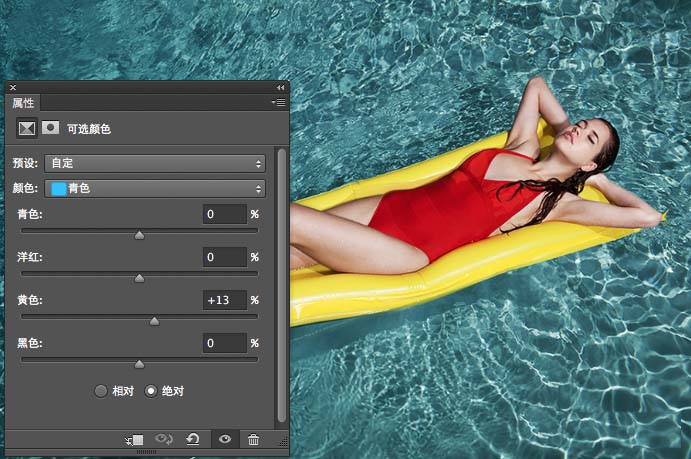Toggle adjustment layer visibility eye
The height and width of the screenshot is (459, 691).
pos(224,439)
